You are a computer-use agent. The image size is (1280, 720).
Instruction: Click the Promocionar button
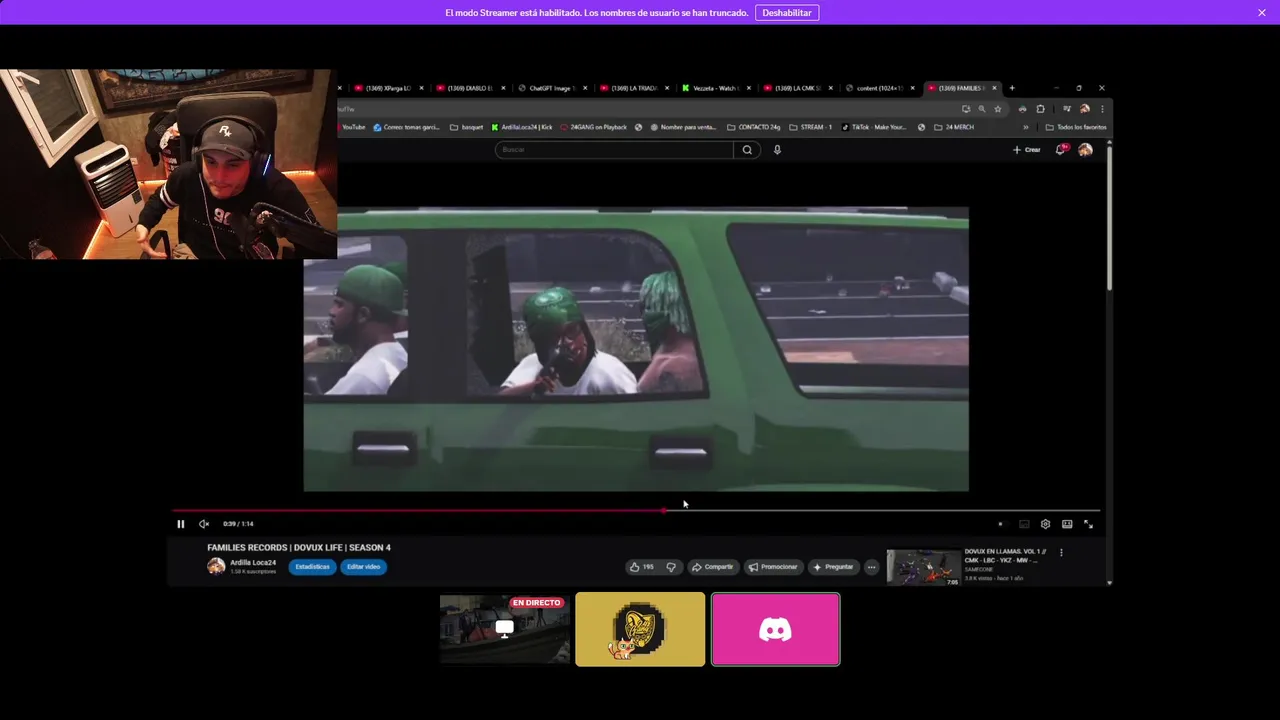773,567
